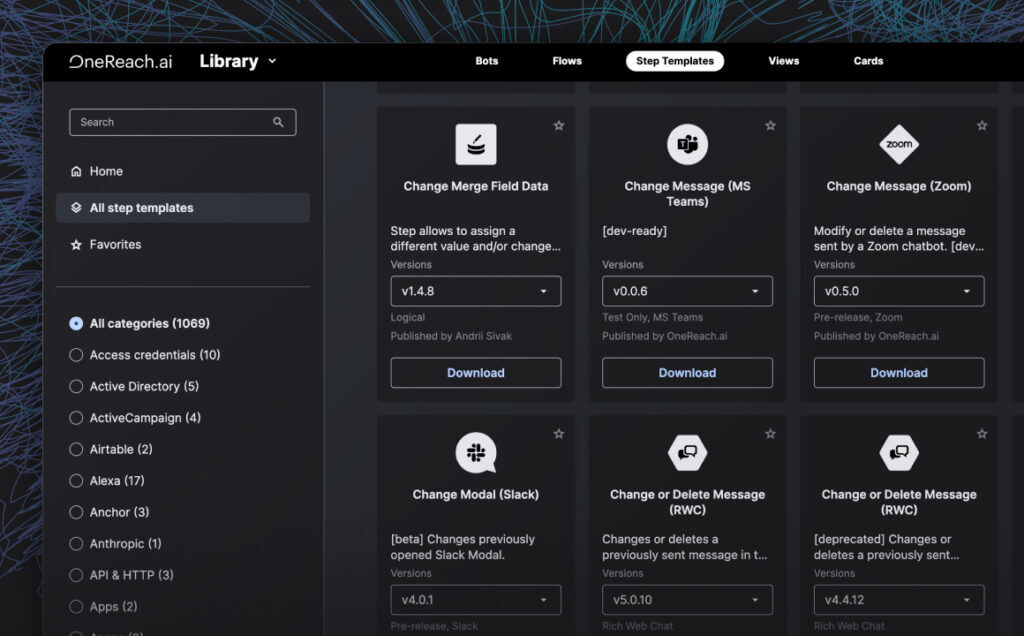The width and height of the screenshot is (1024, 636).
Task: Click the Change Merge Field Data template icon
Action: coord(475,143)
